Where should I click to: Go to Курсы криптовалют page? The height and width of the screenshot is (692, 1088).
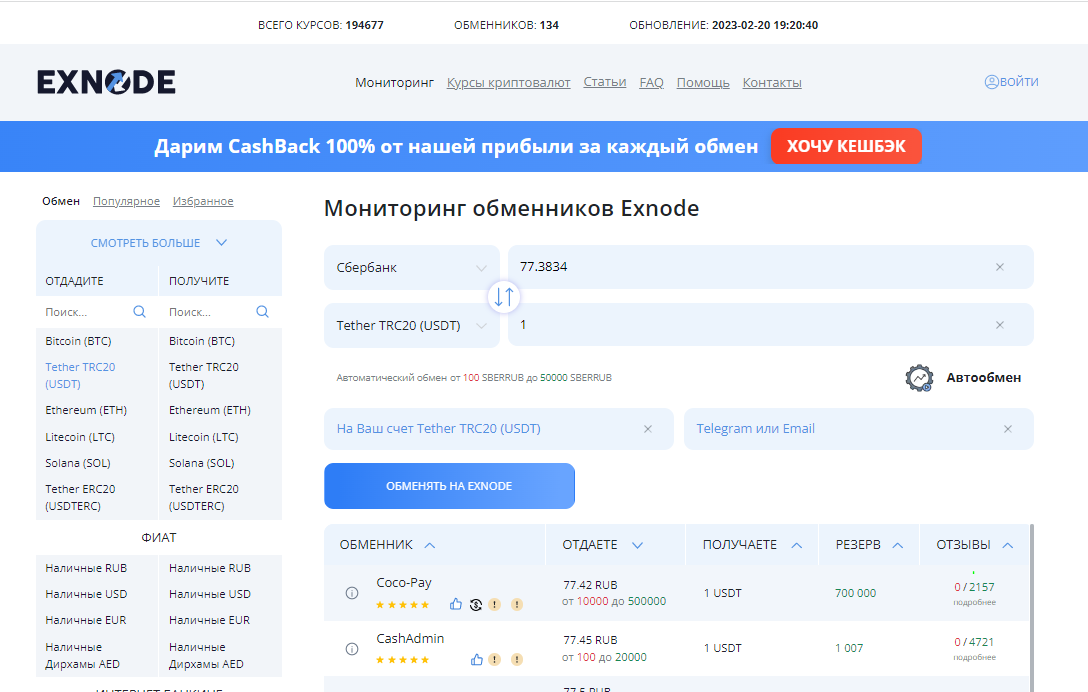509,83
